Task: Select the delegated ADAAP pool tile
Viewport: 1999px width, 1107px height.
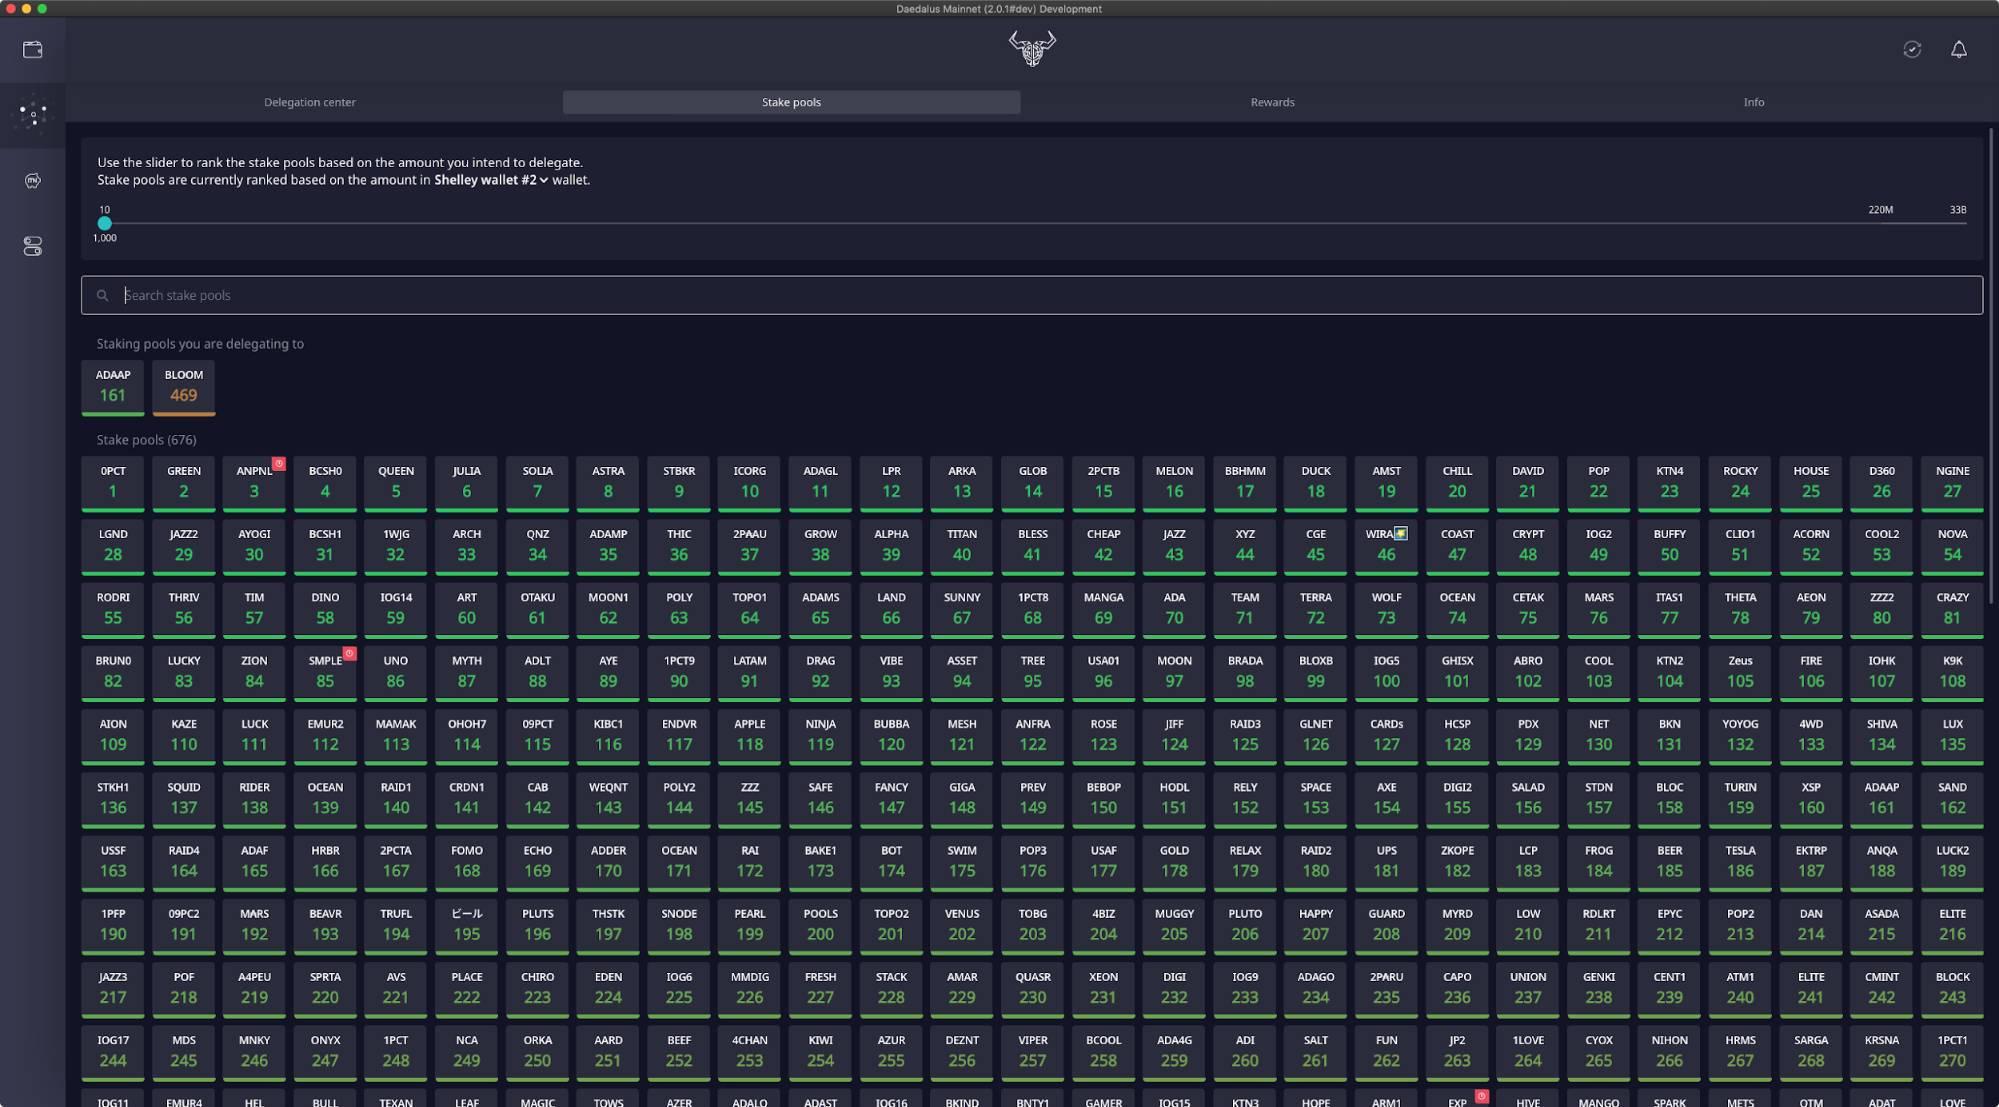Action: point(113,386)
